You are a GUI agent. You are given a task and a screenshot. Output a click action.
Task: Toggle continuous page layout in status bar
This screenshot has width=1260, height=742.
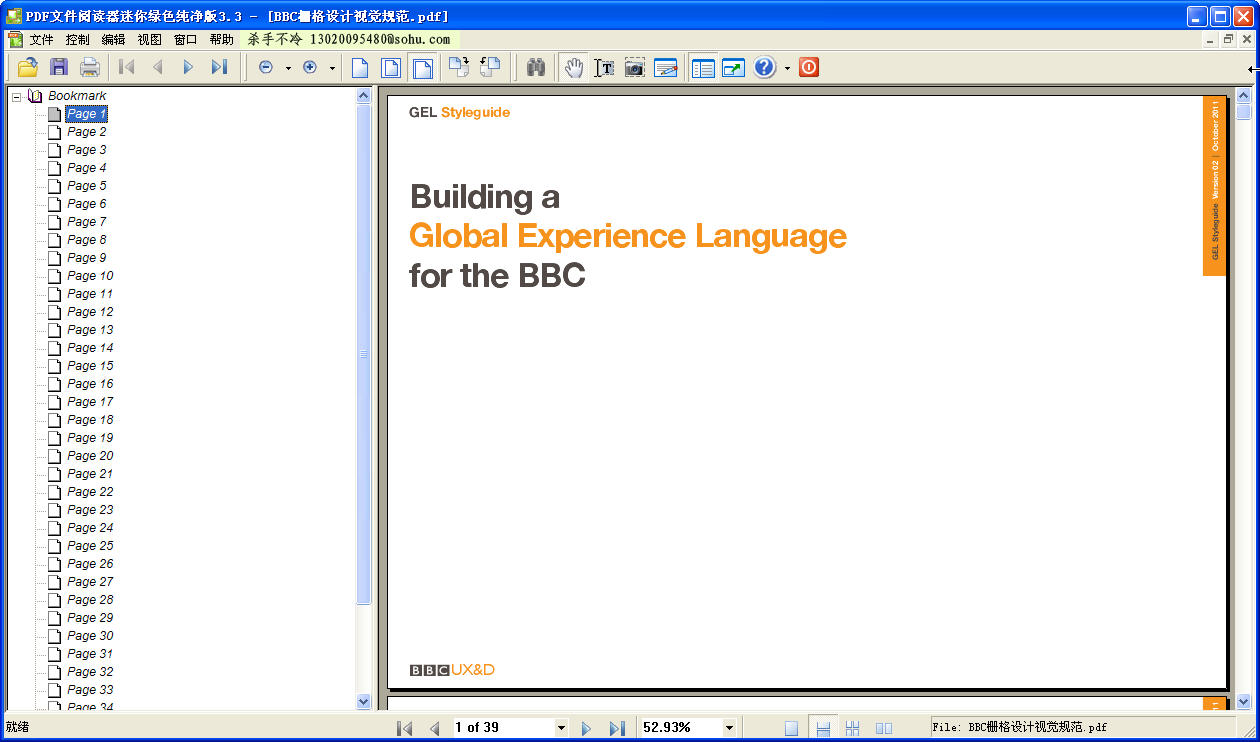click(823, 728)
